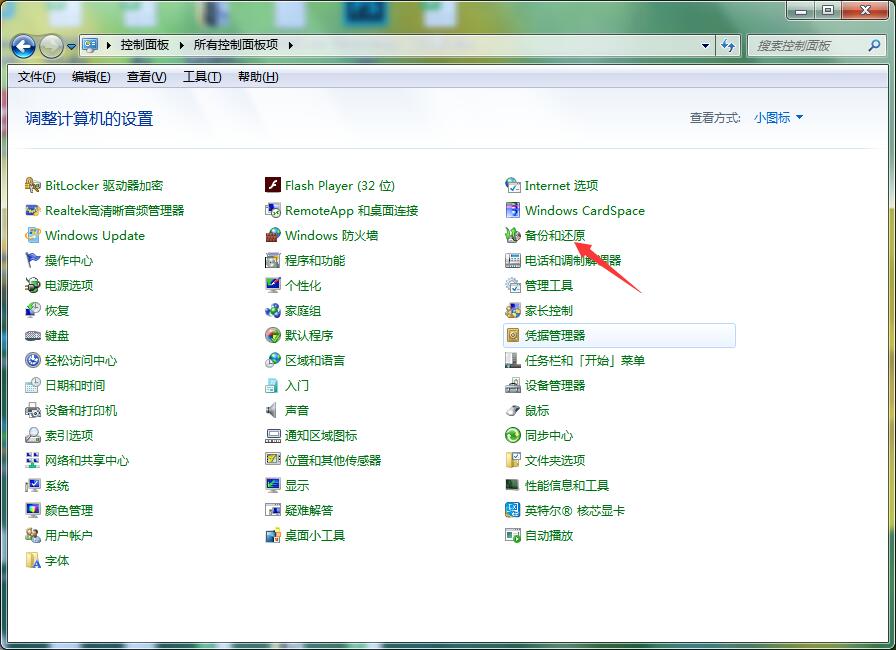
Task: Open the 帮助(H) menu
Action: [x=258, y=77]
